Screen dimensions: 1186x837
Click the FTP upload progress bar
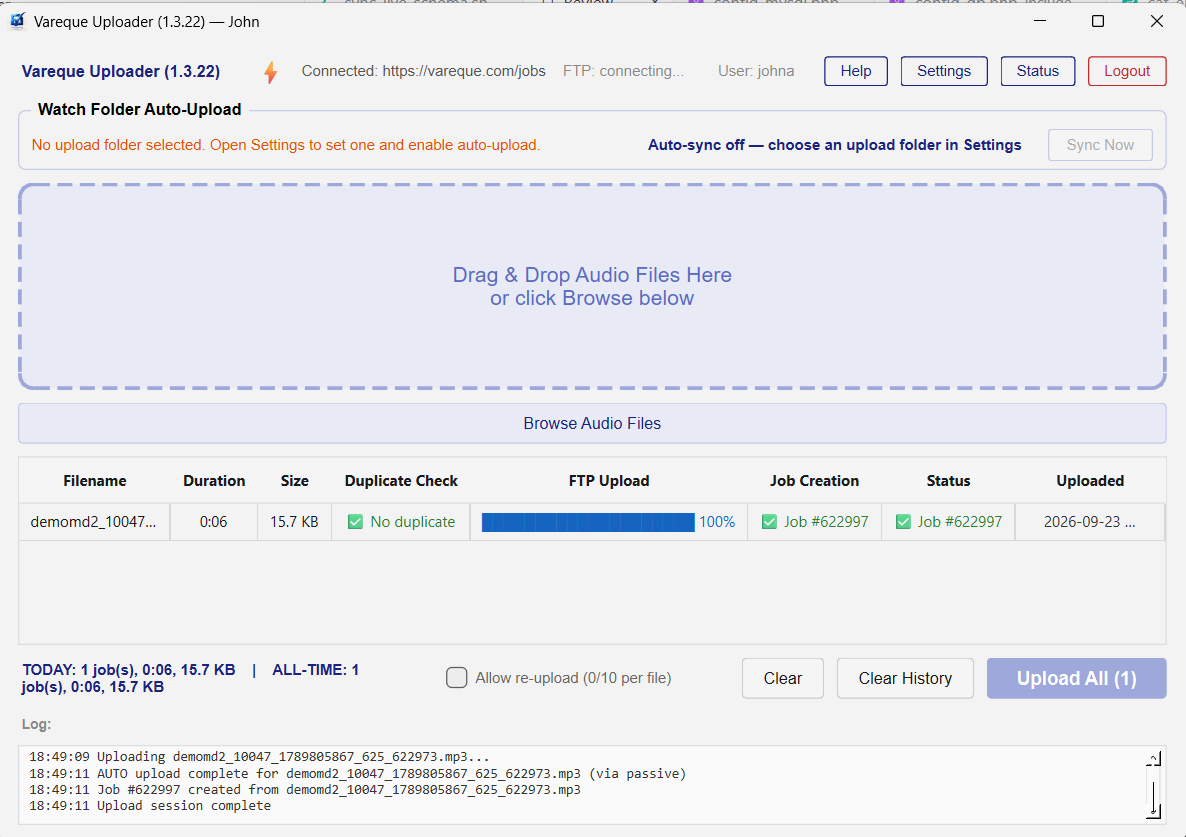click(588, 522)
